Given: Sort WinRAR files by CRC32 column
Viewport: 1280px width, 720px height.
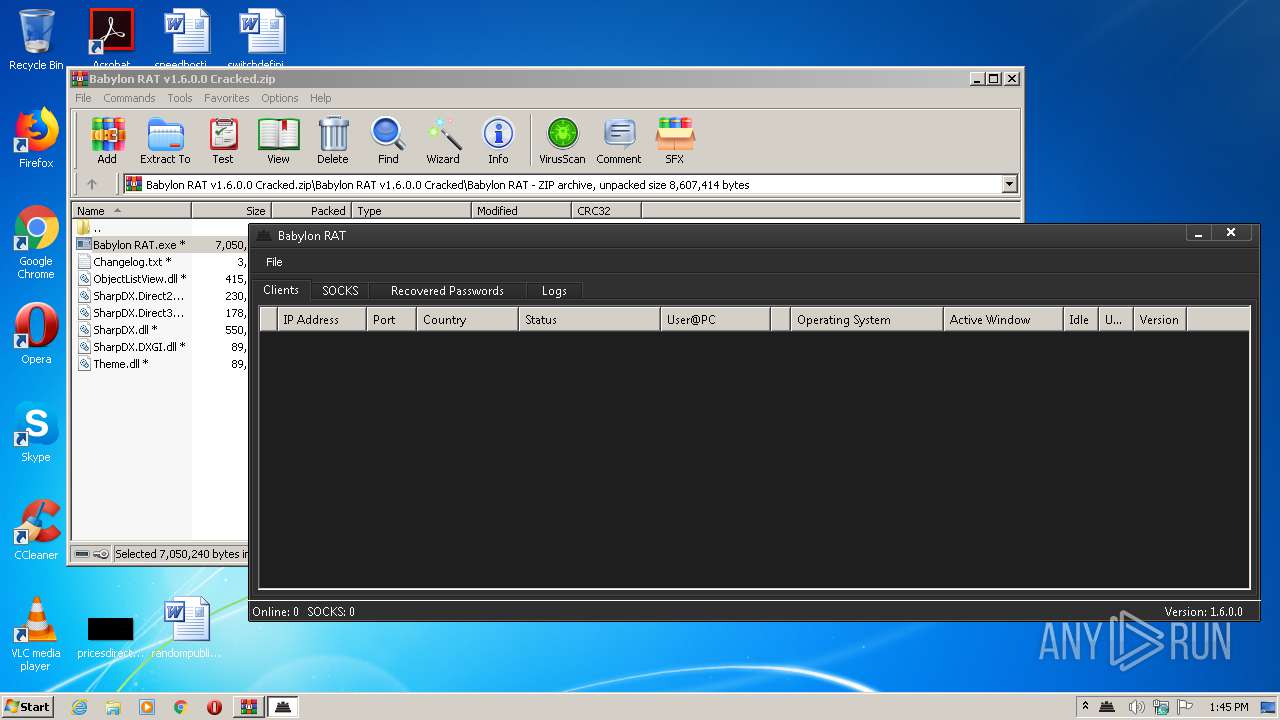Looking at the screenshot, I should [x=606, y=211].
